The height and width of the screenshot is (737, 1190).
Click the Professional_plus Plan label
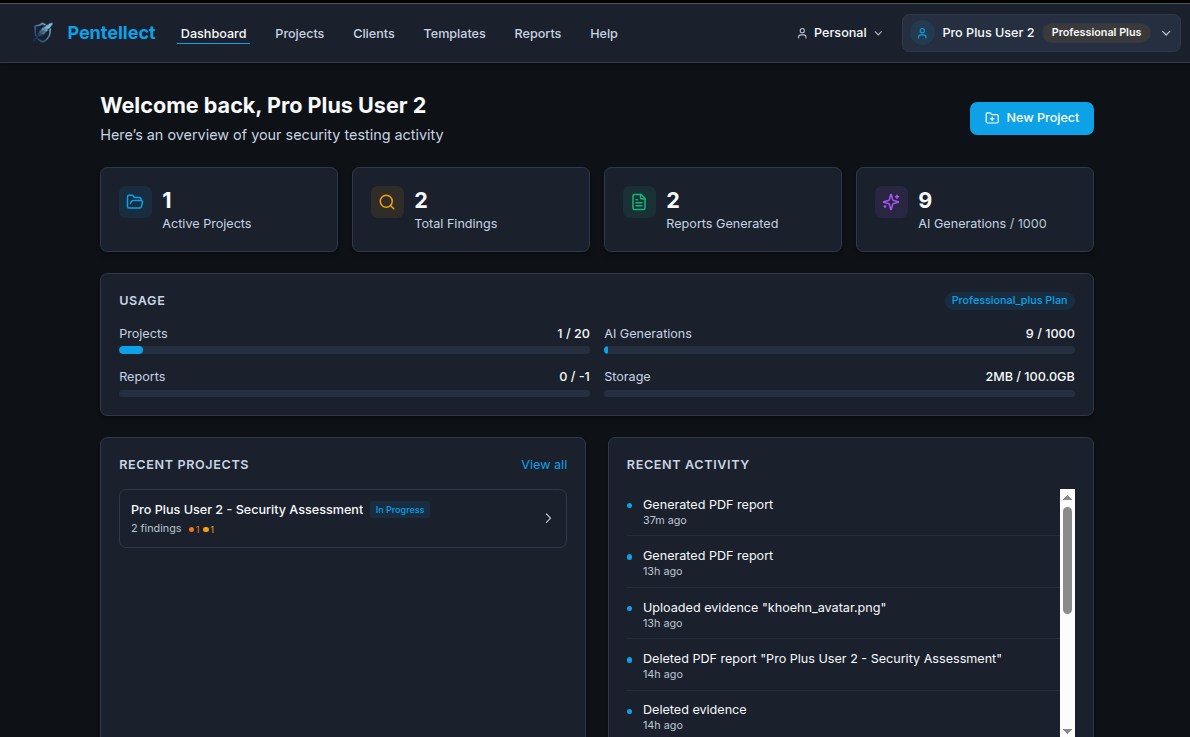[x=1009, y=301]
